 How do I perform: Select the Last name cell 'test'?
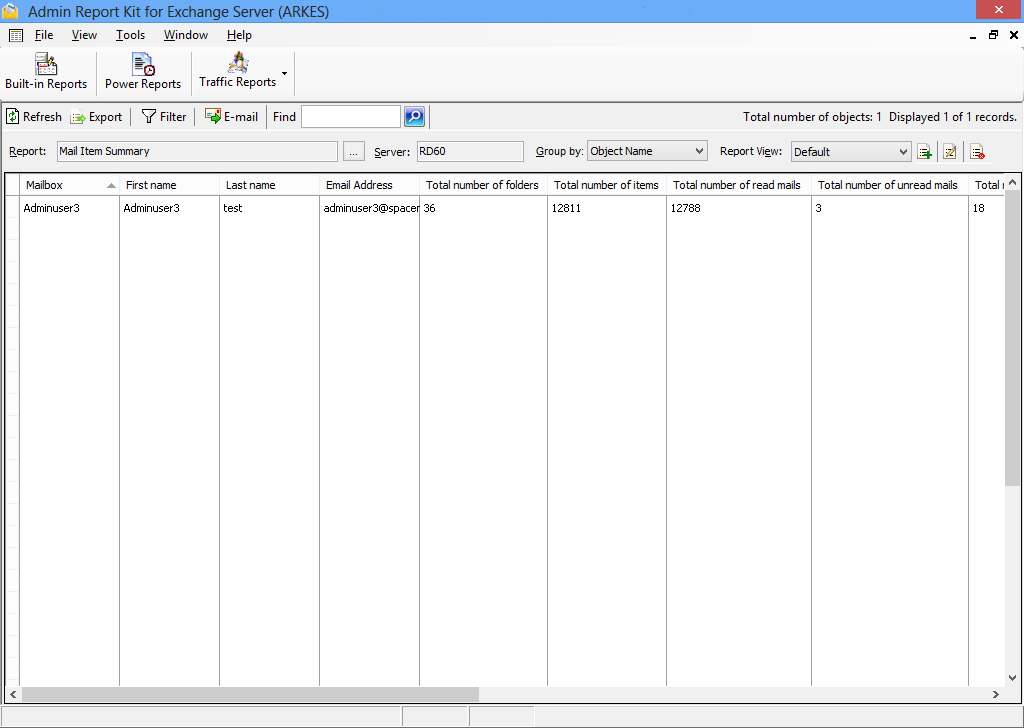point(269,208)
